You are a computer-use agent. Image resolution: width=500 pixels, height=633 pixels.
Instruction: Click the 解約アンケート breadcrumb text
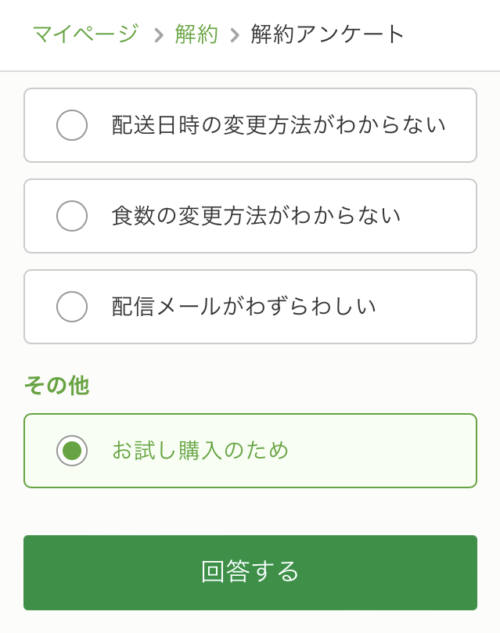pyautogui.click(x=327, y=34)
